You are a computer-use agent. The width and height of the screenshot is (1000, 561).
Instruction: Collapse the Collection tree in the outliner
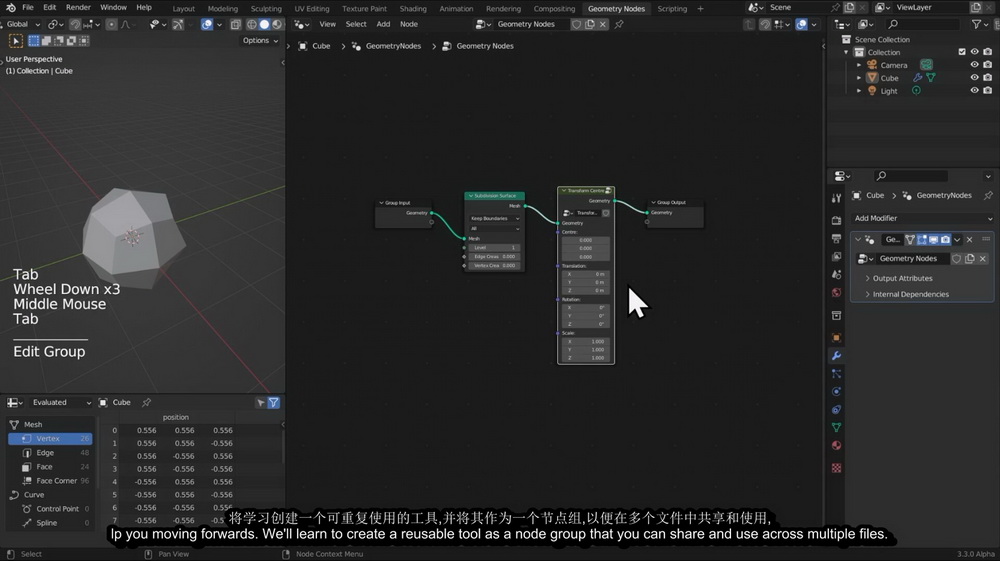(x=847, y=52)
